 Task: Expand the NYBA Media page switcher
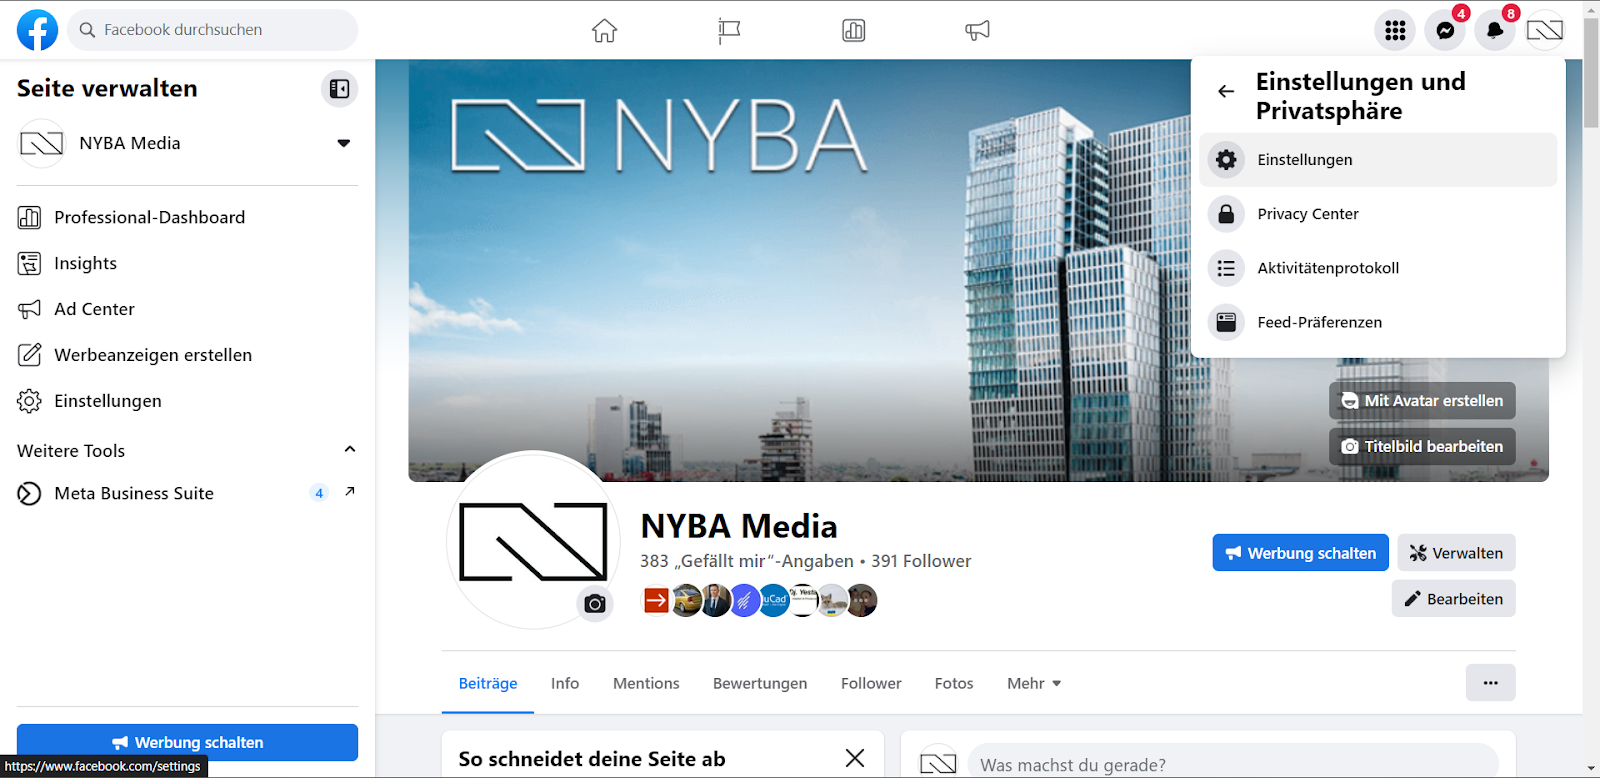pos(344,143)
